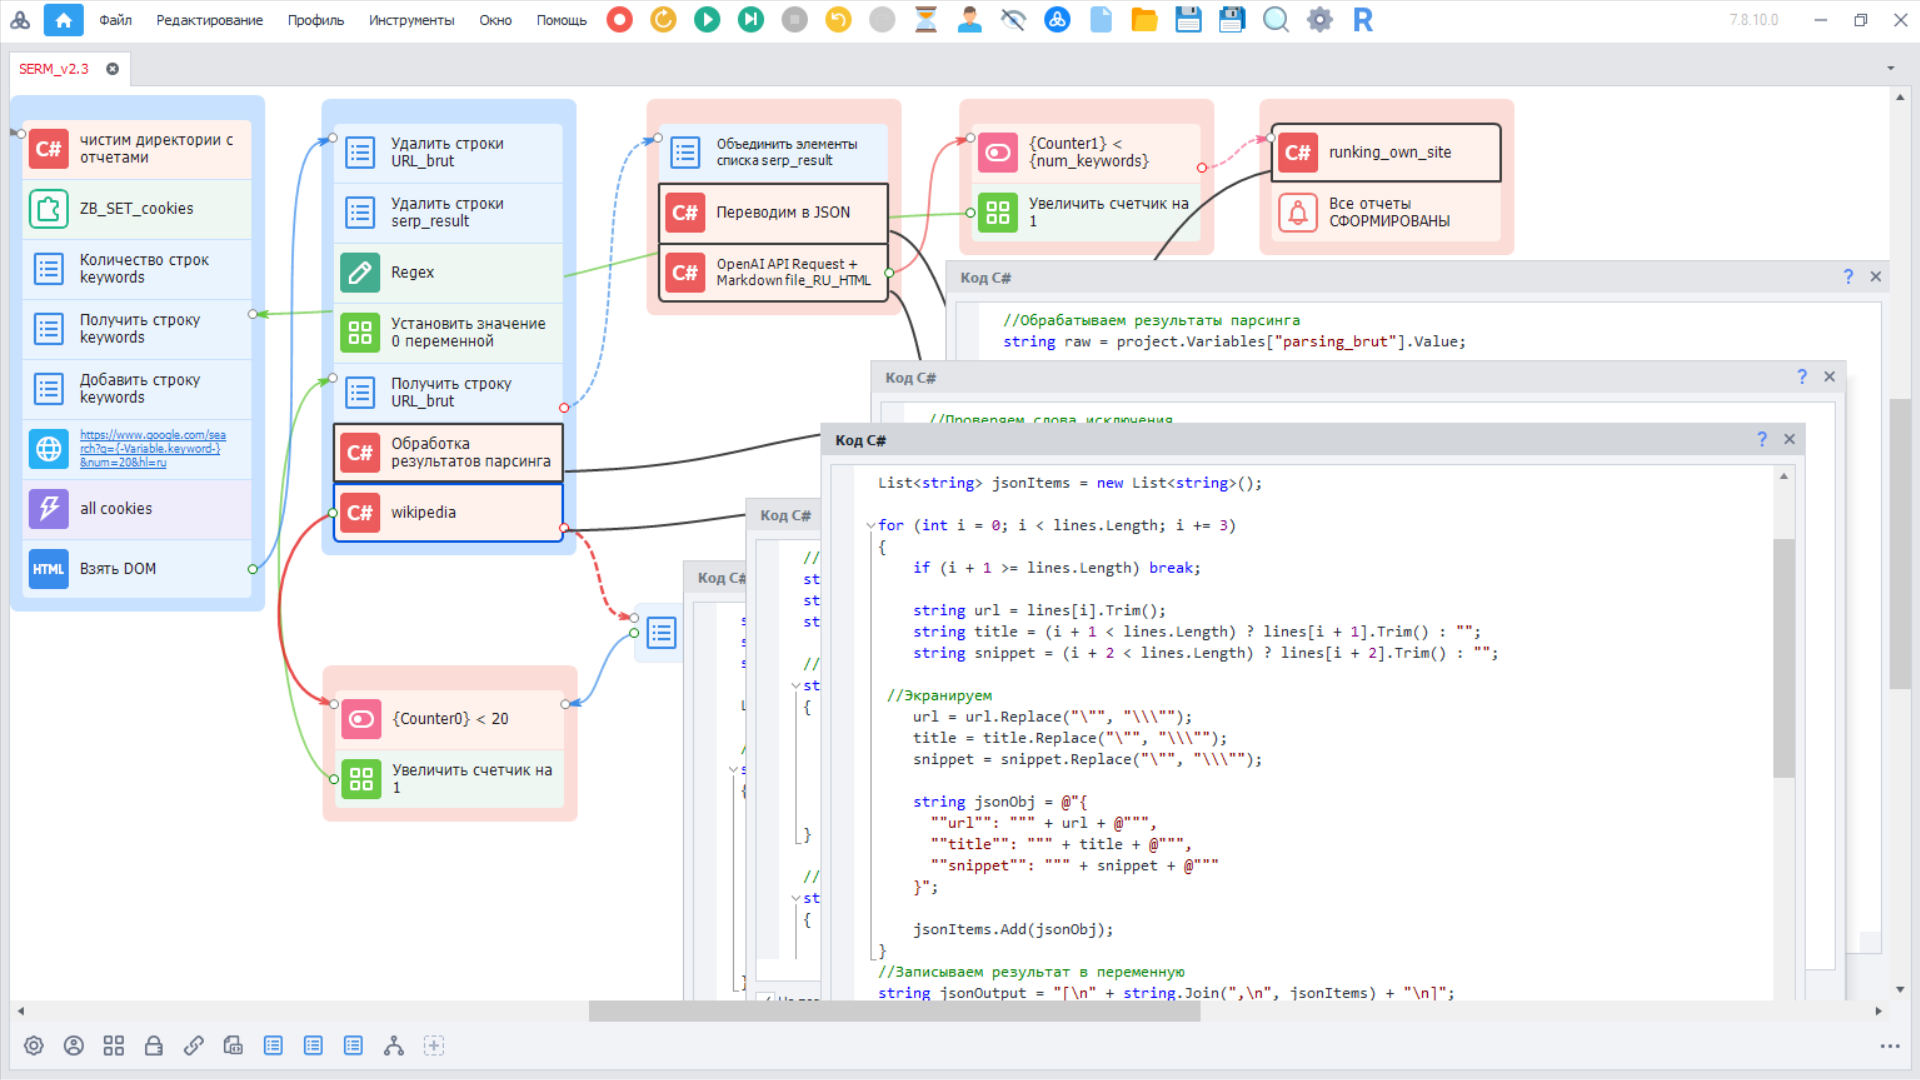Open the Файл menu

click(x=116, y=20)
